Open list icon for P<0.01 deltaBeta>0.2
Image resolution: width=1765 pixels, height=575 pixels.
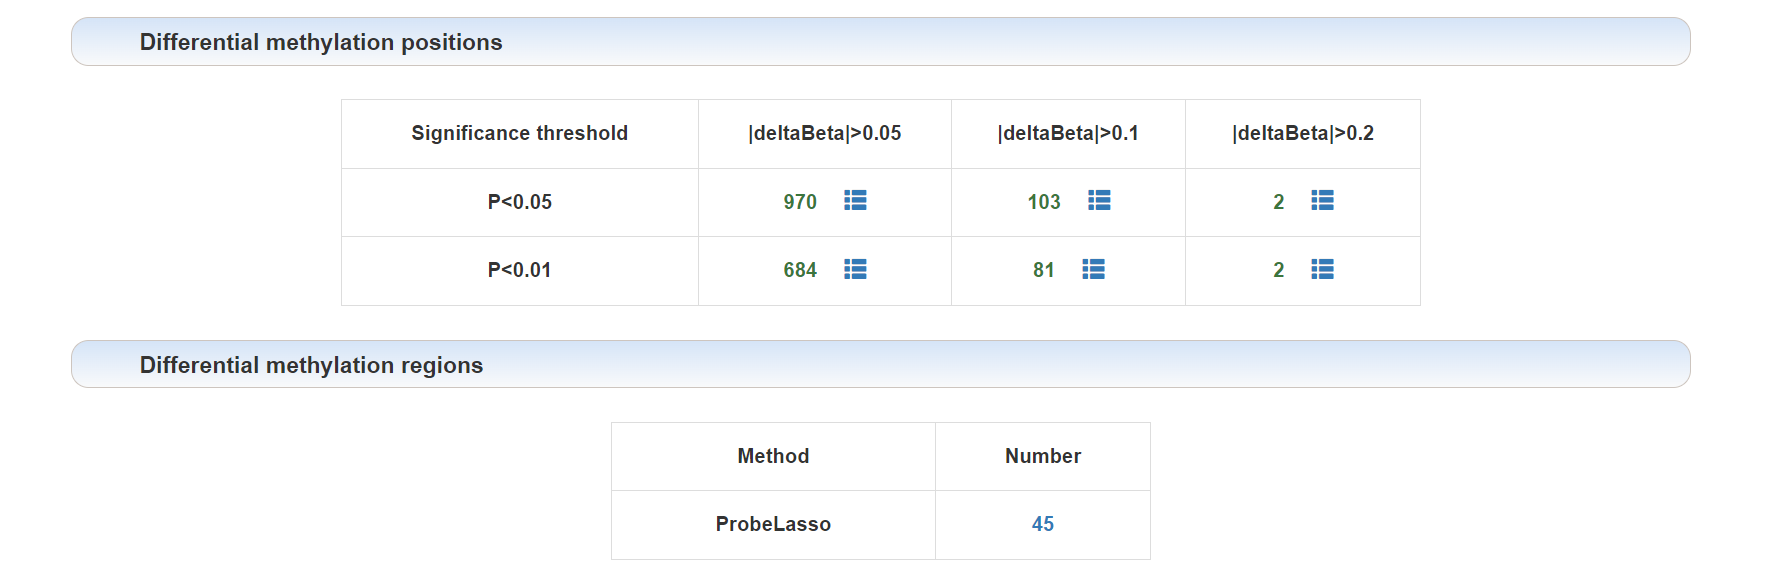coord(1322,269)
